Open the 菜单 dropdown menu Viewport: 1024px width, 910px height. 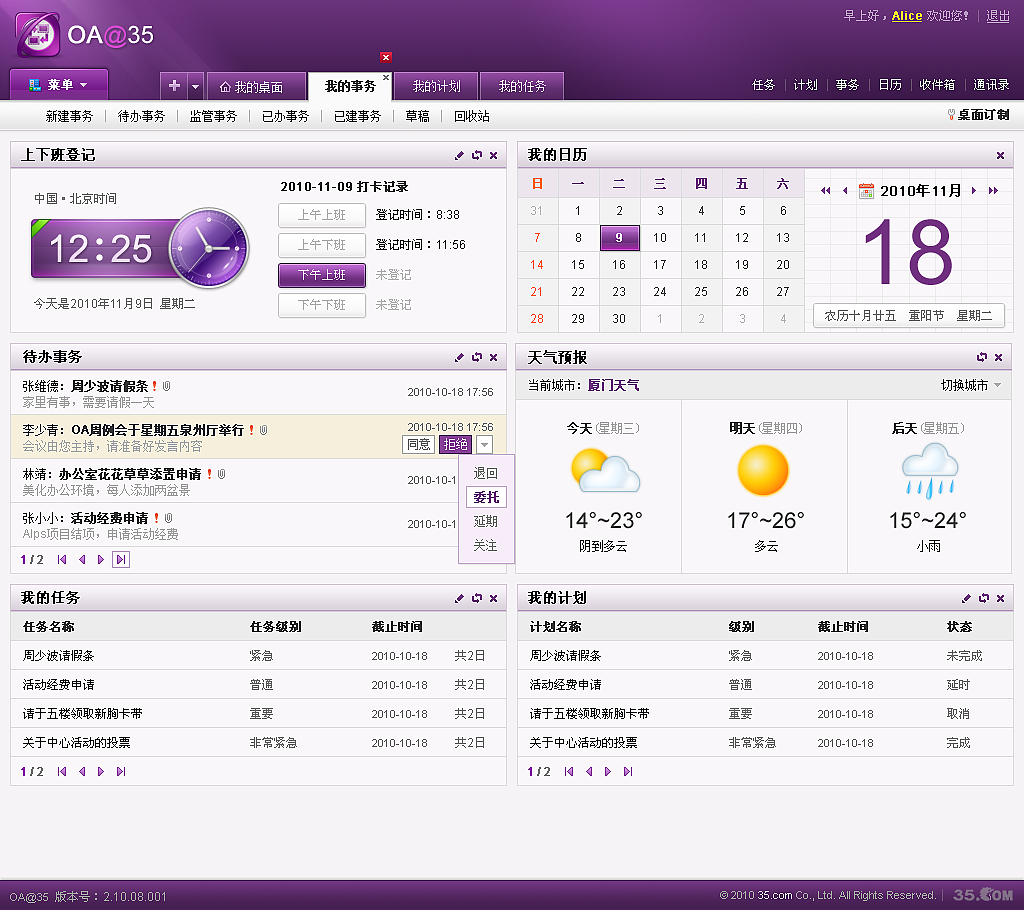(x=57, y=84)
